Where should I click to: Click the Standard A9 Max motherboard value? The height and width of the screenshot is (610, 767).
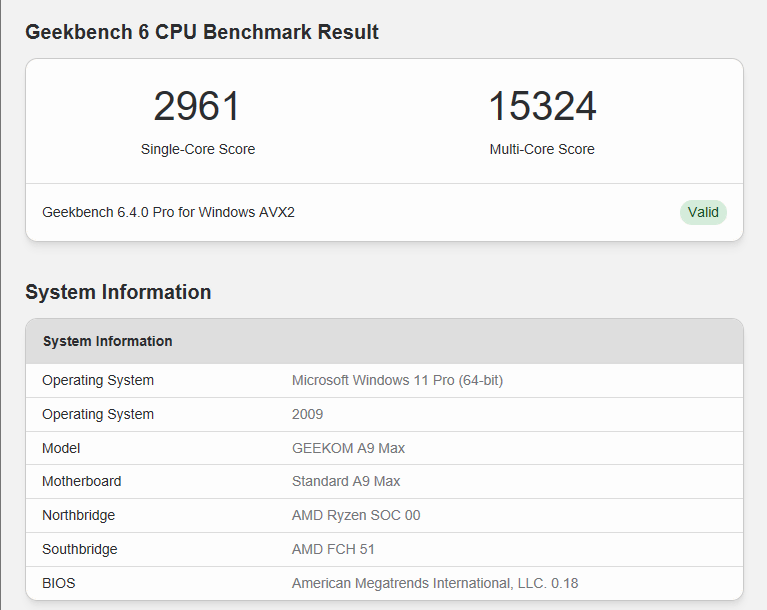point(346,481)
